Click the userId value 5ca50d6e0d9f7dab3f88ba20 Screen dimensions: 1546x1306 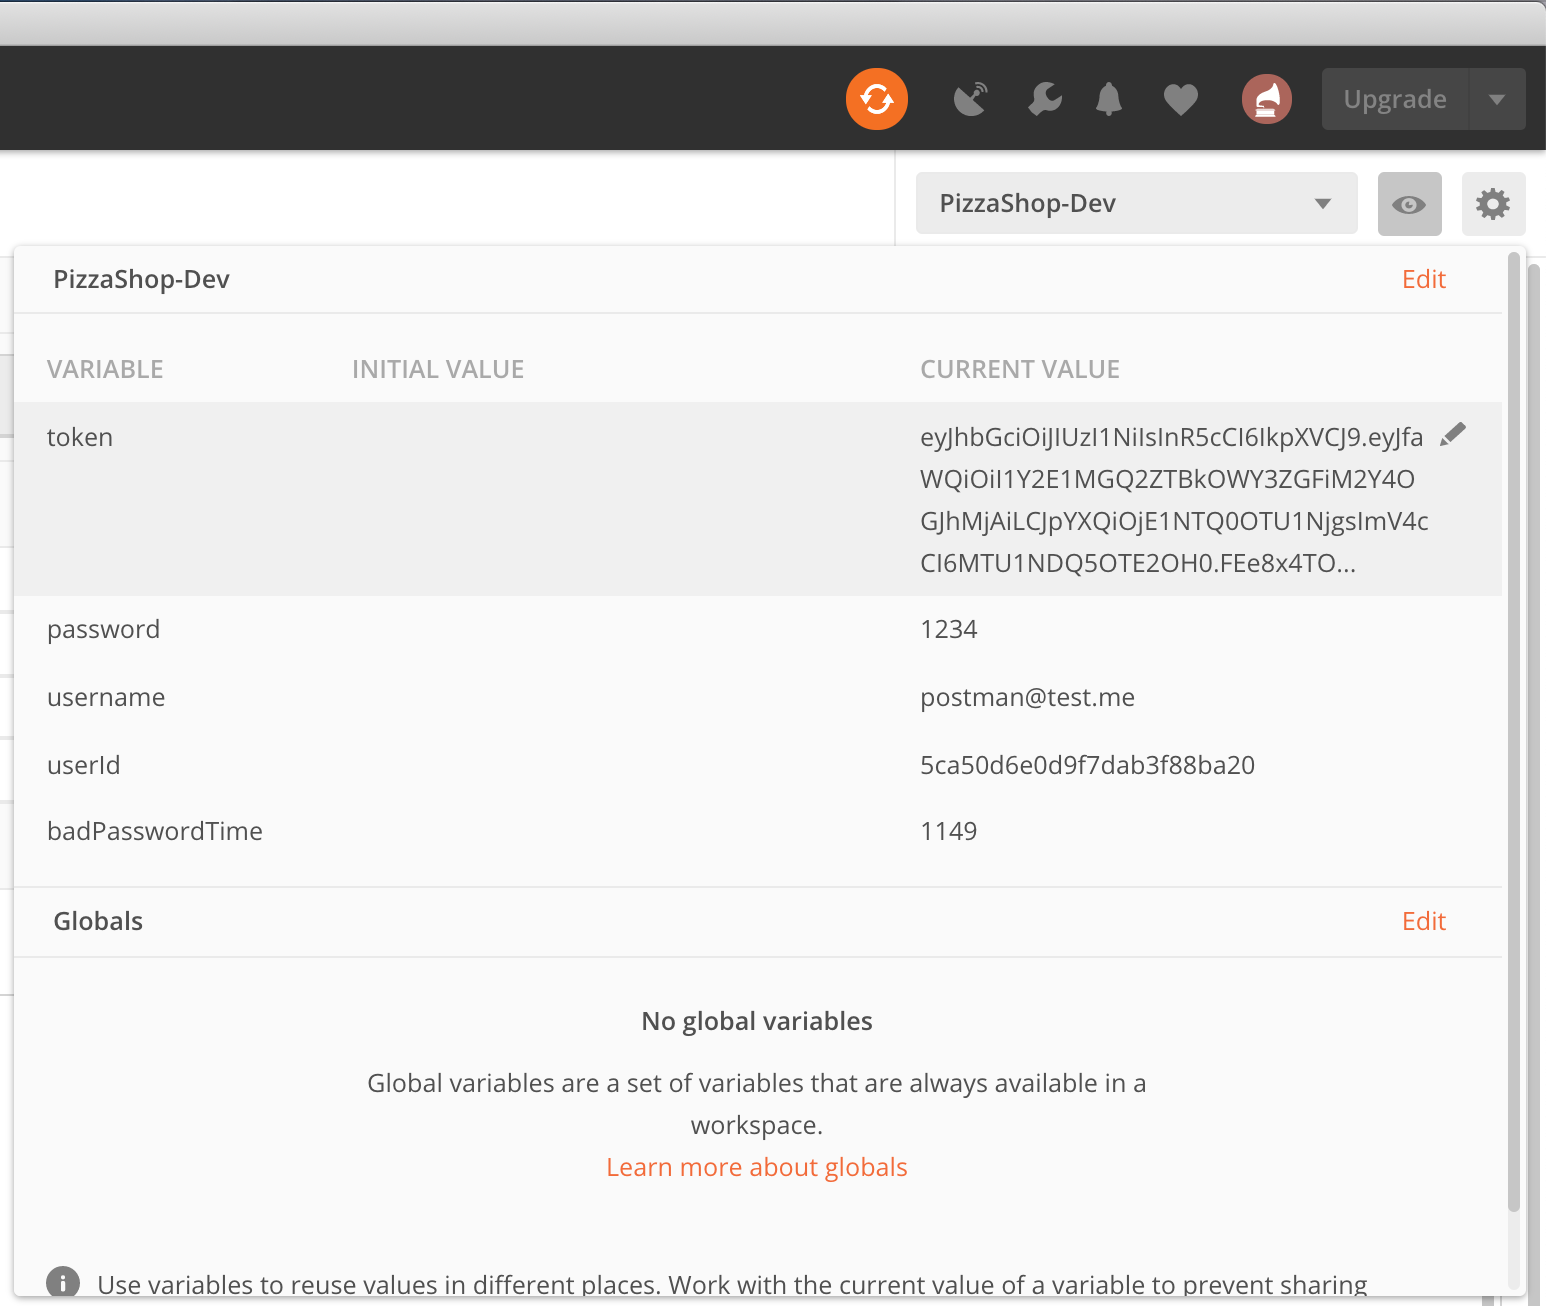coord(1087,765)
